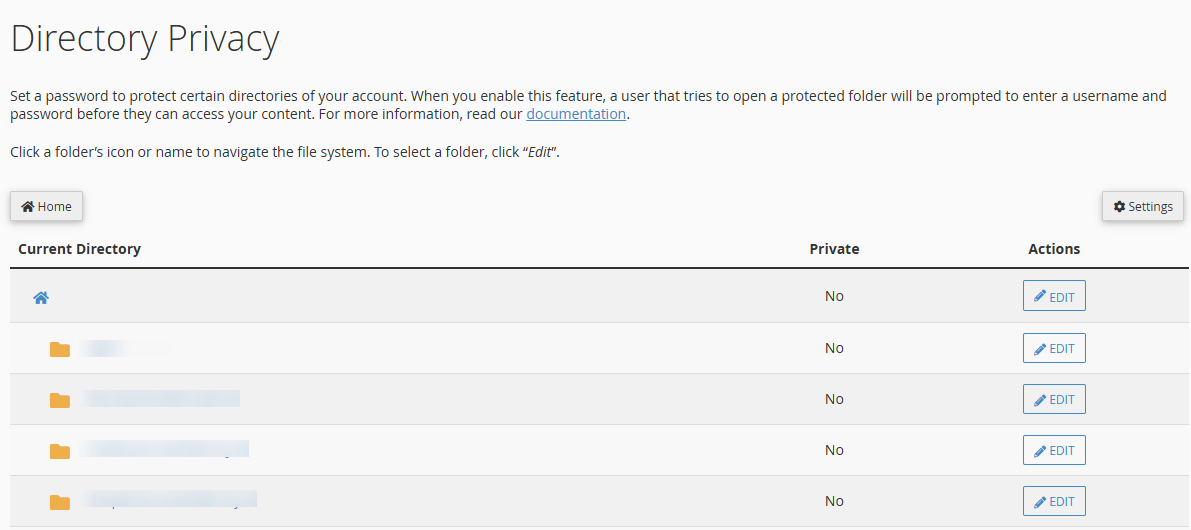Open the second orange folder icon
The height and width of the screenshot is (530, 1191).
point(60,400)
